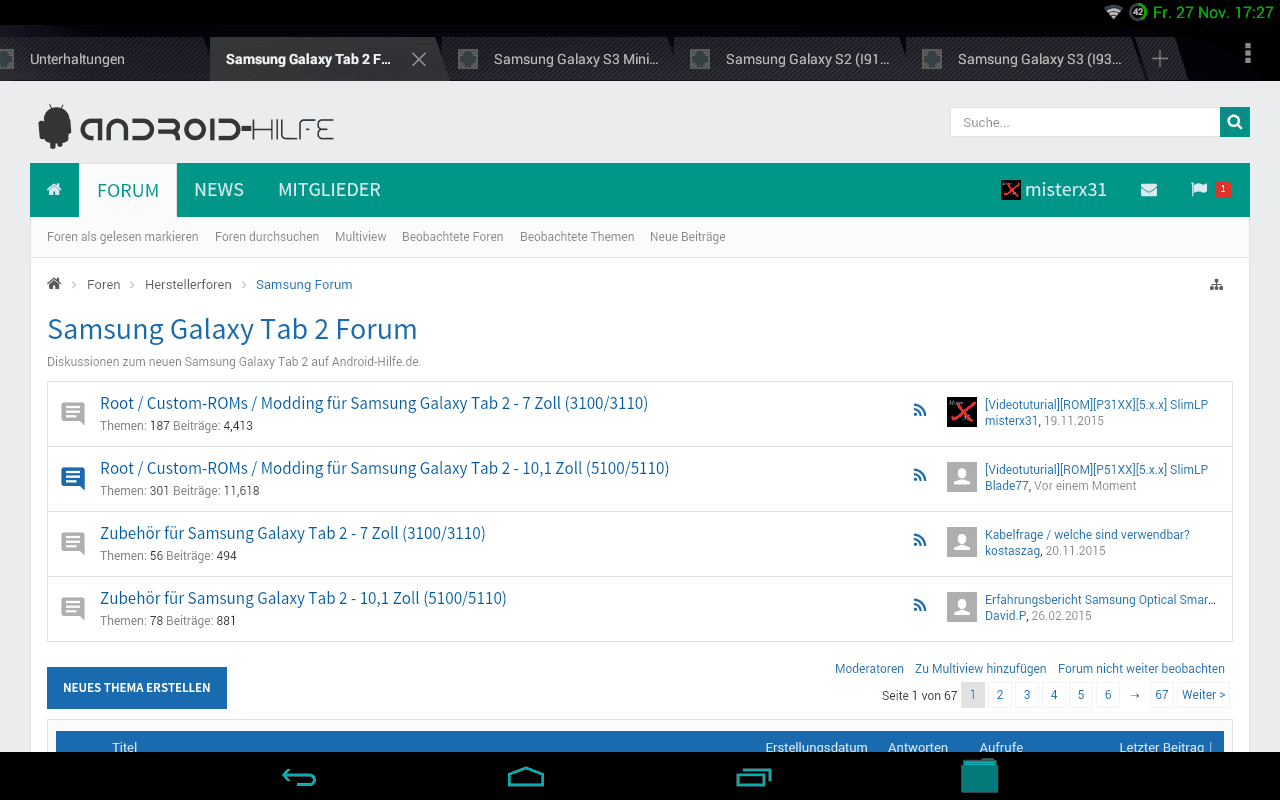
Task: Click Weiter > pagination button
Action: click(1203, 695)
